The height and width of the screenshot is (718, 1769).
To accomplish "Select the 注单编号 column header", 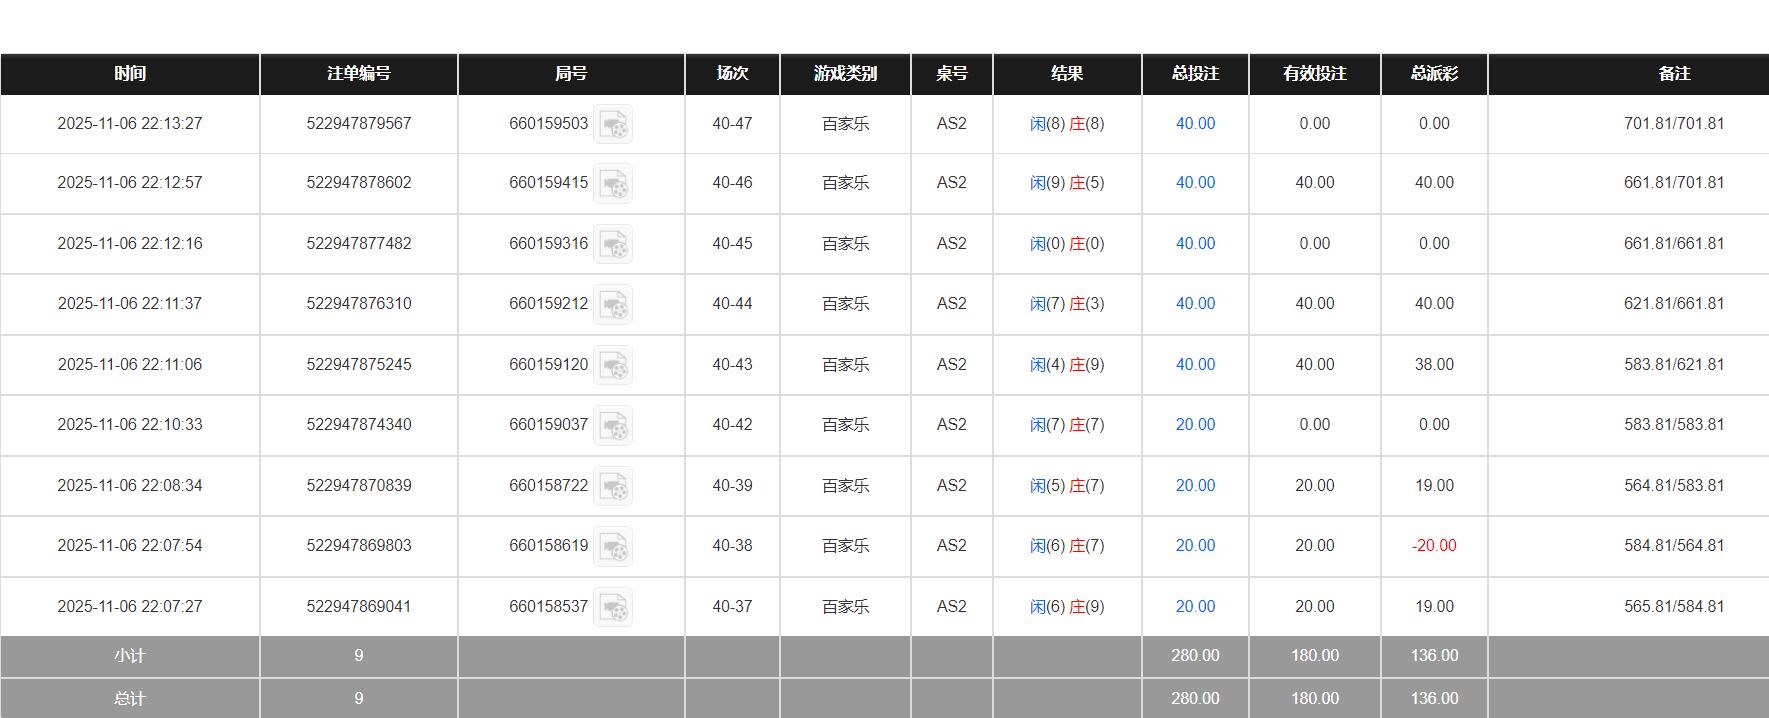I will click(x=359, y=74).
